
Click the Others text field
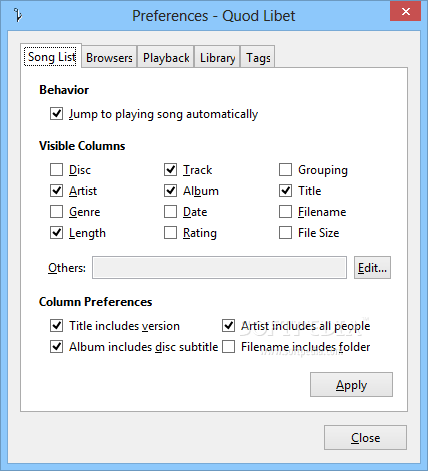(x=219, y=267)
